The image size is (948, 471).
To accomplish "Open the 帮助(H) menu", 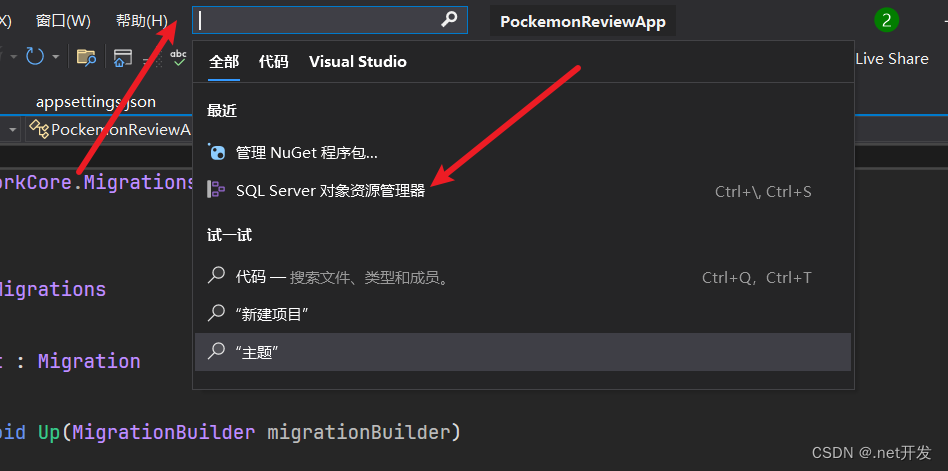I will click(x=142, y=21).
